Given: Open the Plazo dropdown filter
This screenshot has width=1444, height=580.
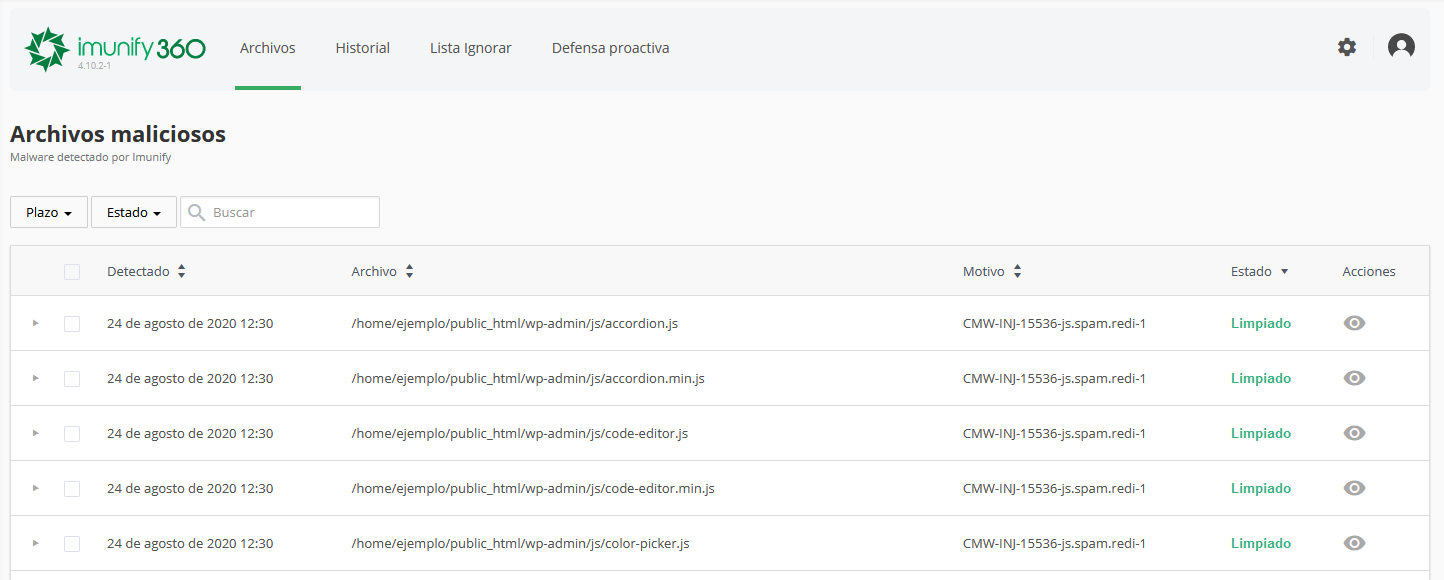Looking at the screenshot, I should [49, 212].
